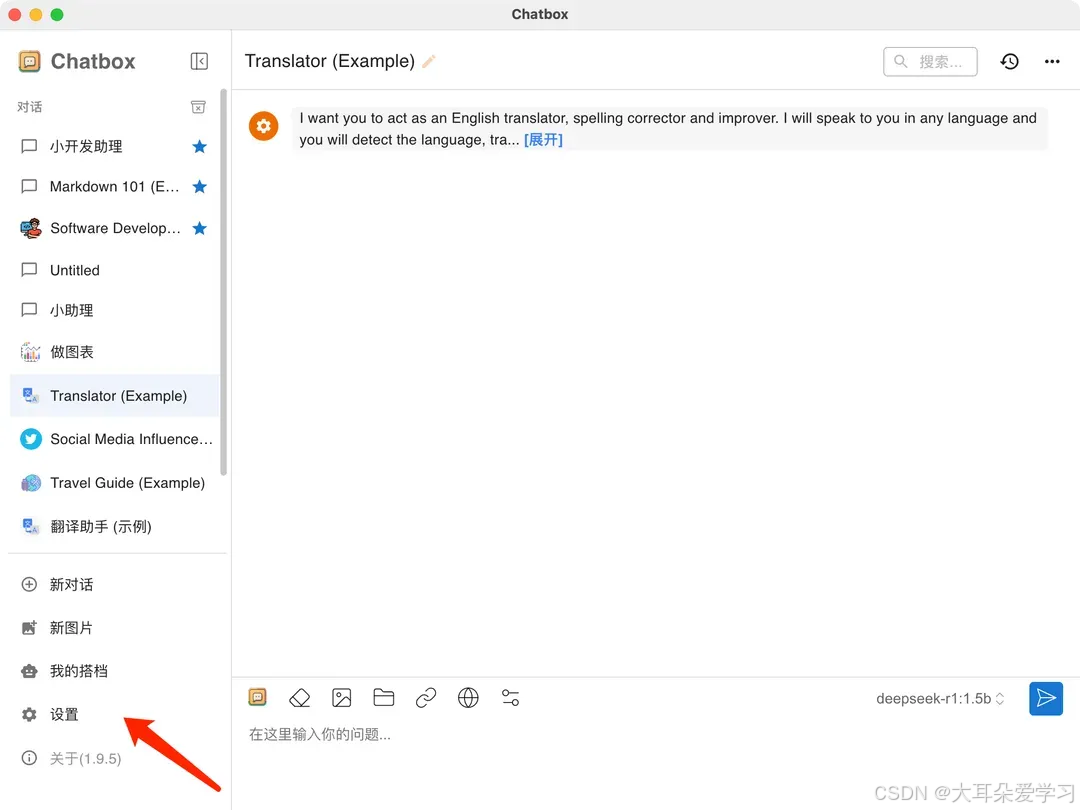Toggle web browsing globe icon

coord(468,698)
